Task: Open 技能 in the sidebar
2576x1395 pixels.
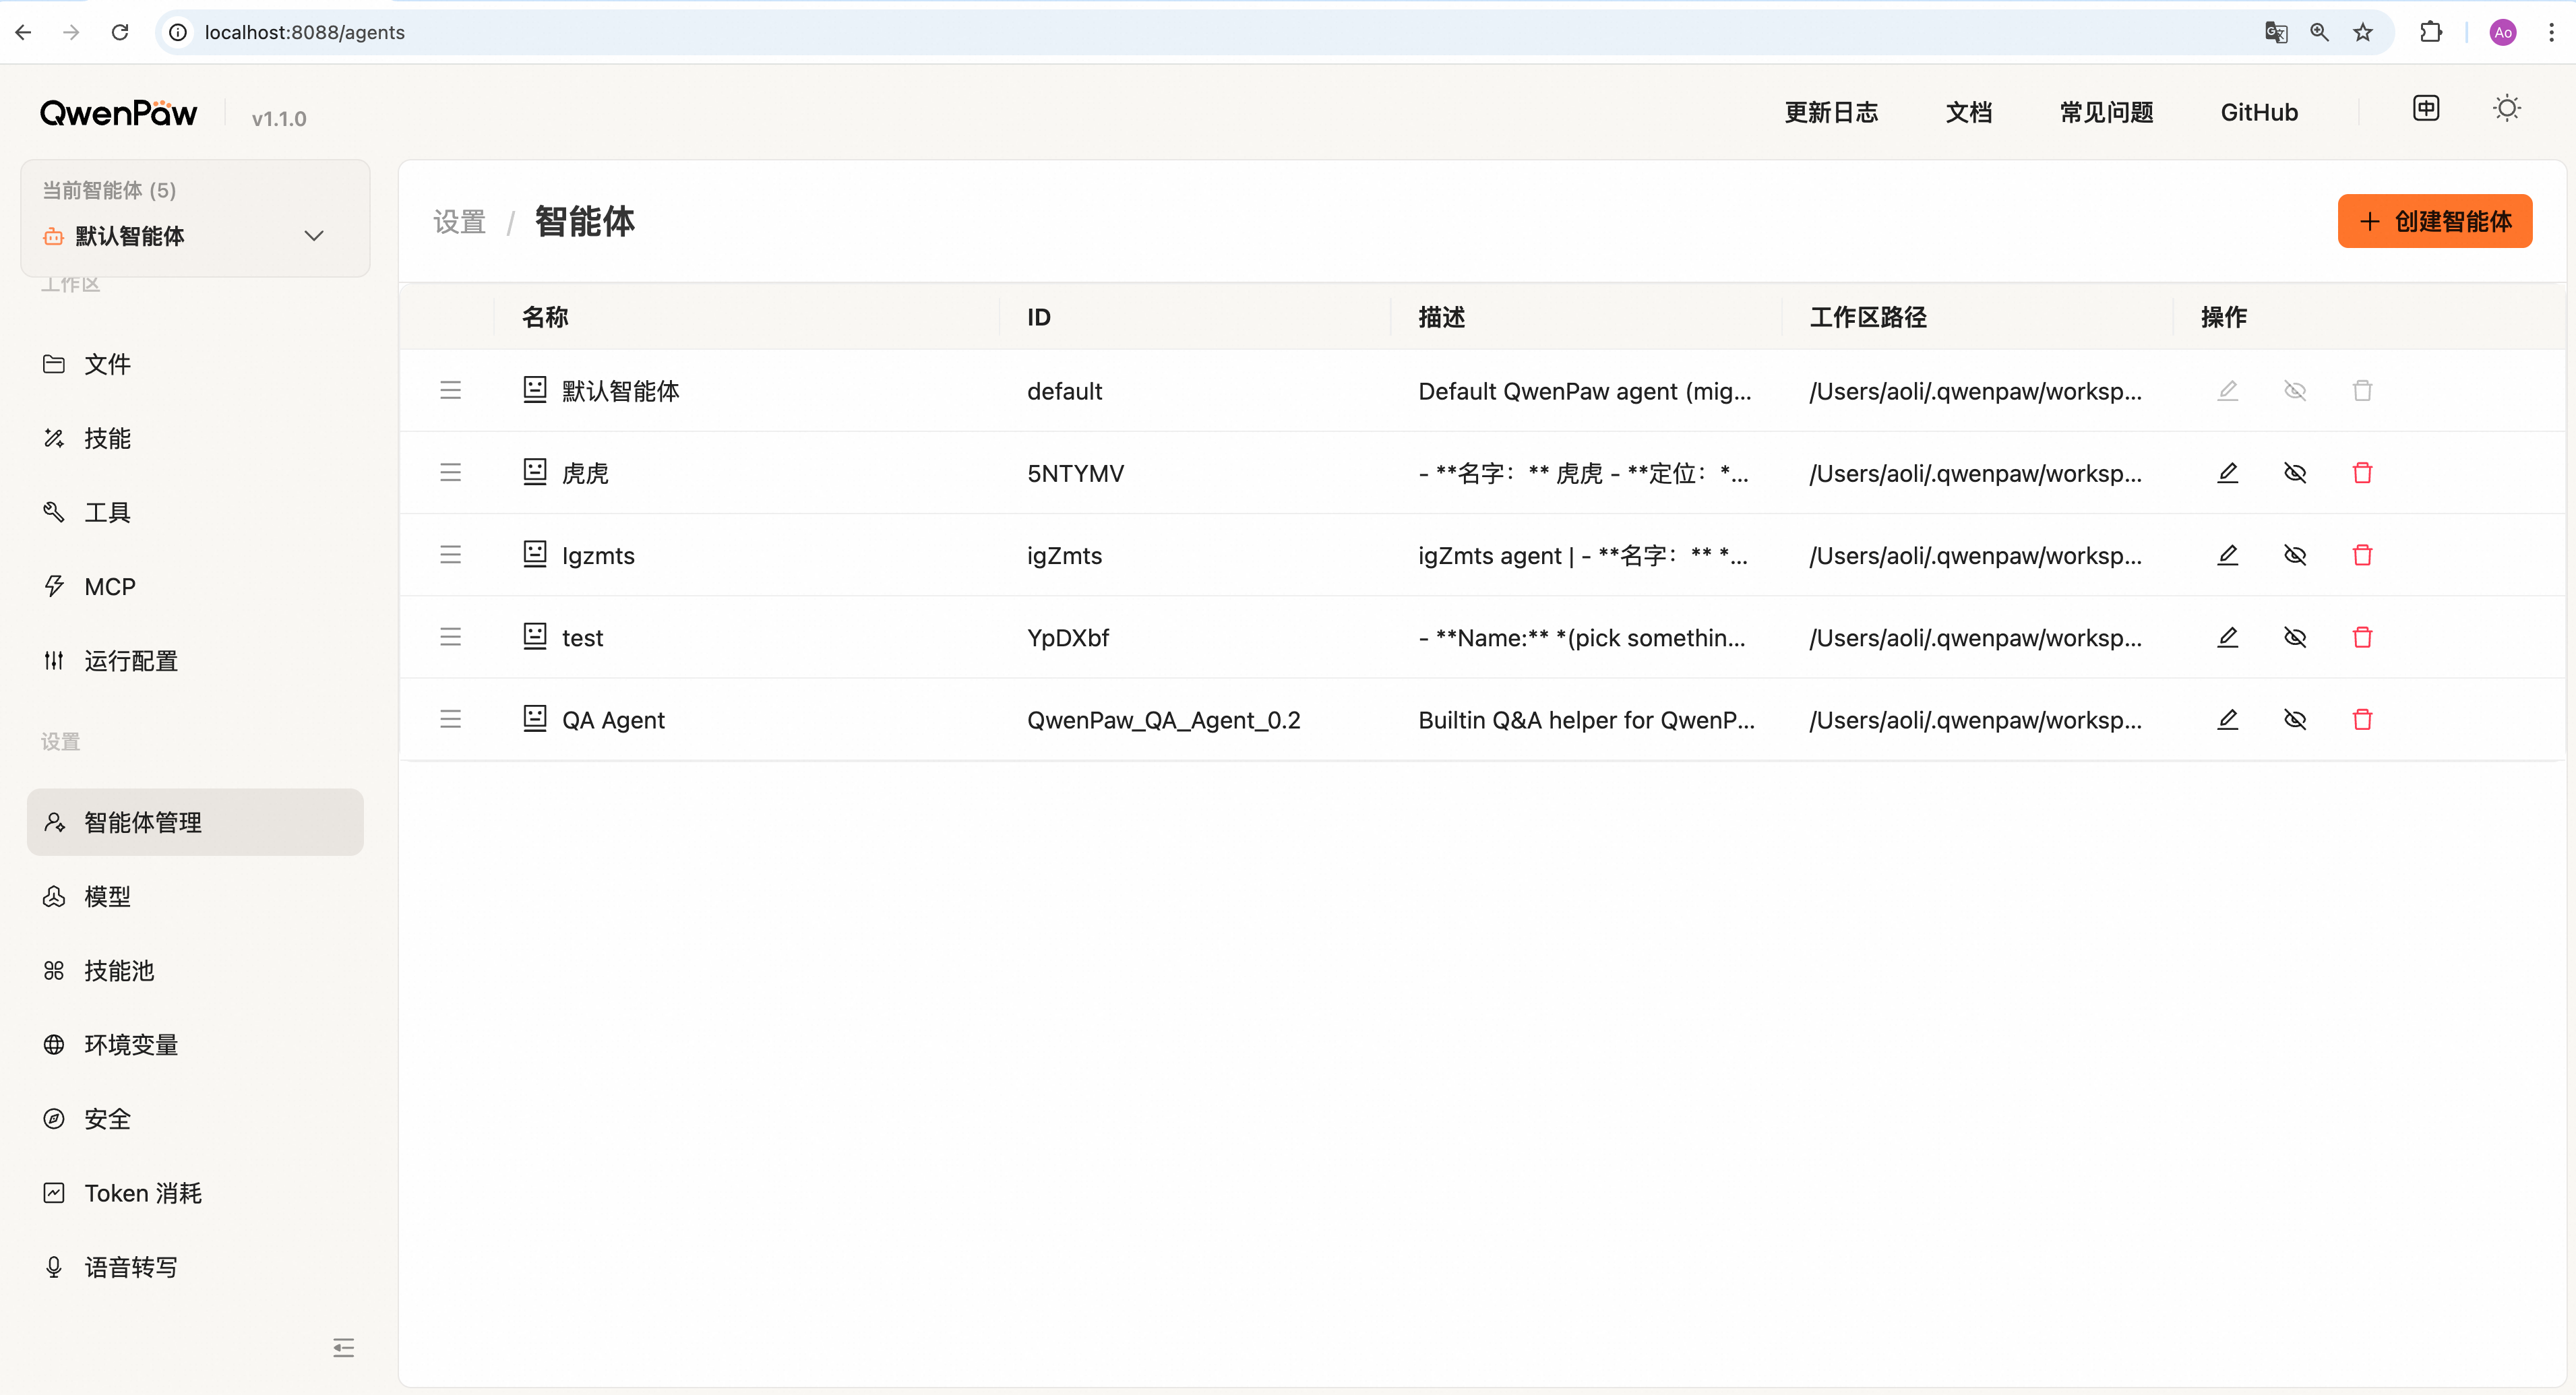Action: click(x=195, y=438)
